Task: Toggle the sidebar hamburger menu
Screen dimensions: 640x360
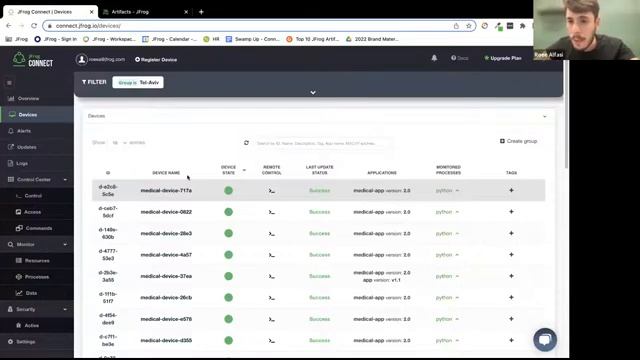Action: (9, 83)
